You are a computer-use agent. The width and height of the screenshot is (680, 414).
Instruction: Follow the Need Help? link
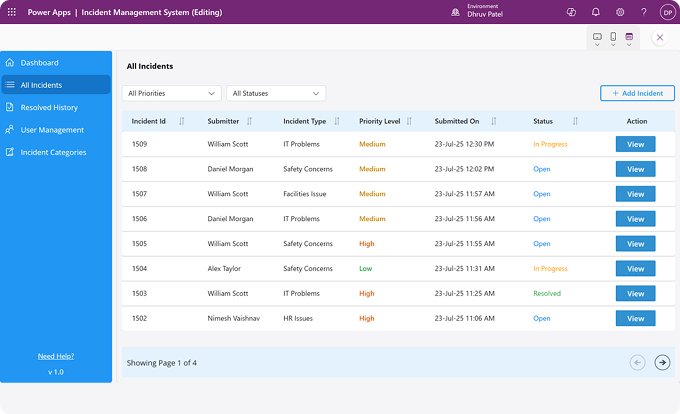click(55, 356)
